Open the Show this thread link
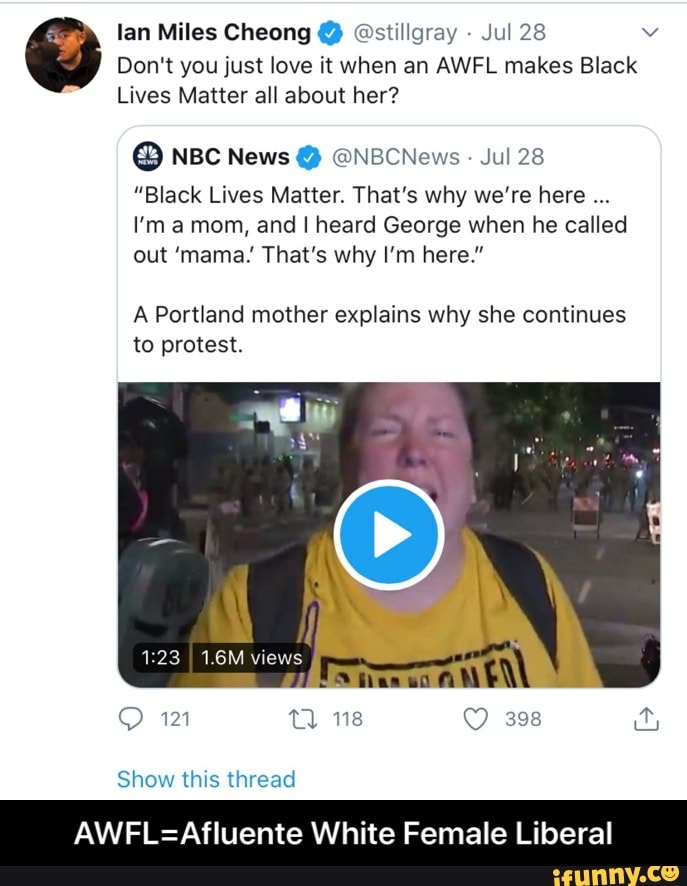This screenshot has width=687, height=886. coord(206,779)
